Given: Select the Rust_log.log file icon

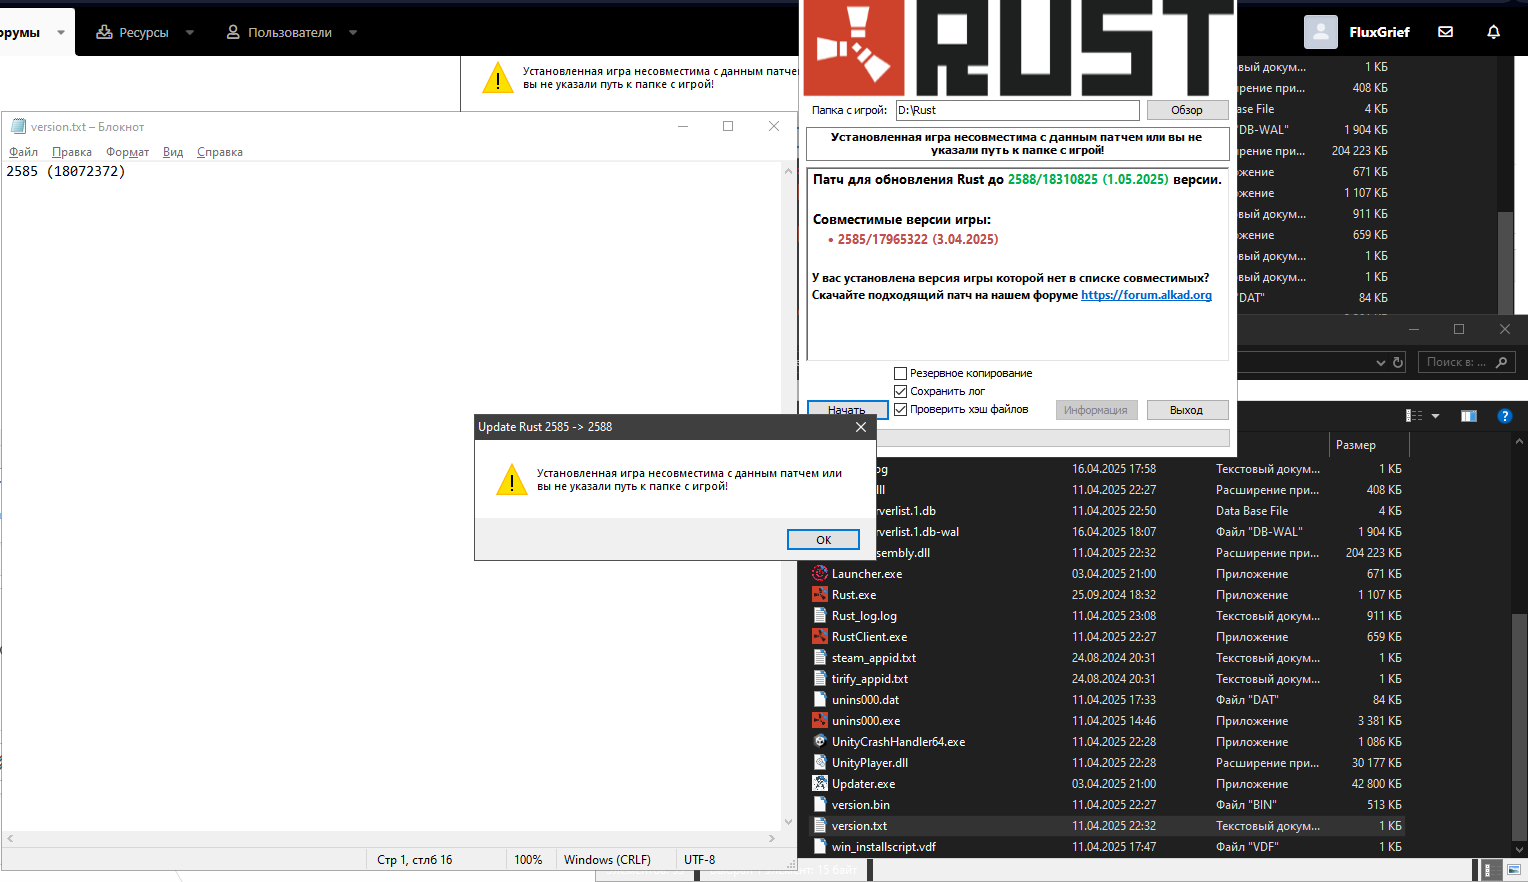Looking at the screenshot, I should tap(820, 616).
